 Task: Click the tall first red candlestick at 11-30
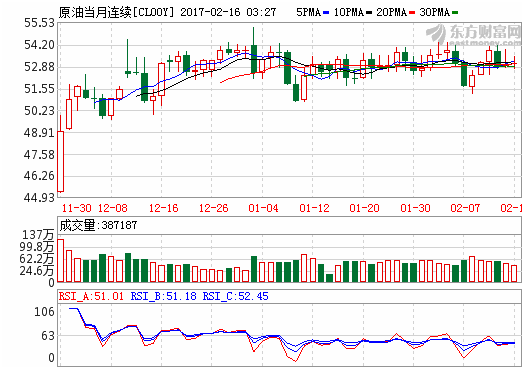click(x=60, y=161)
